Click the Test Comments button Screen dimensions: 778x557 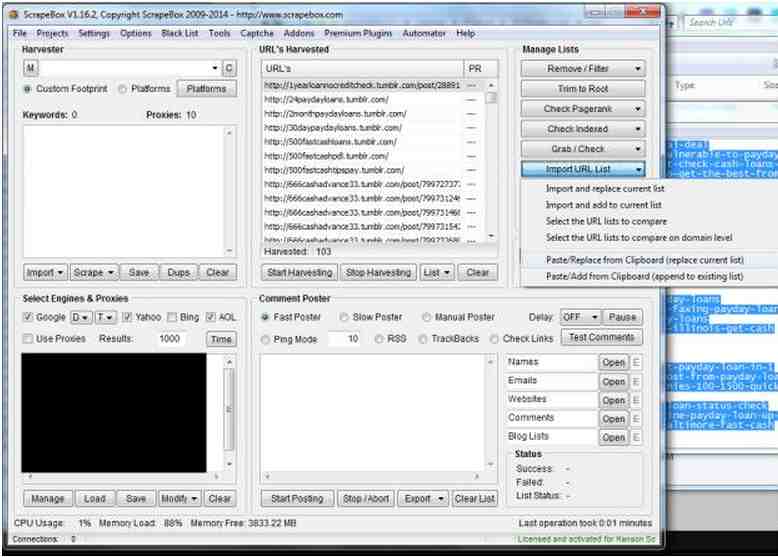click(x=601, y=337)
